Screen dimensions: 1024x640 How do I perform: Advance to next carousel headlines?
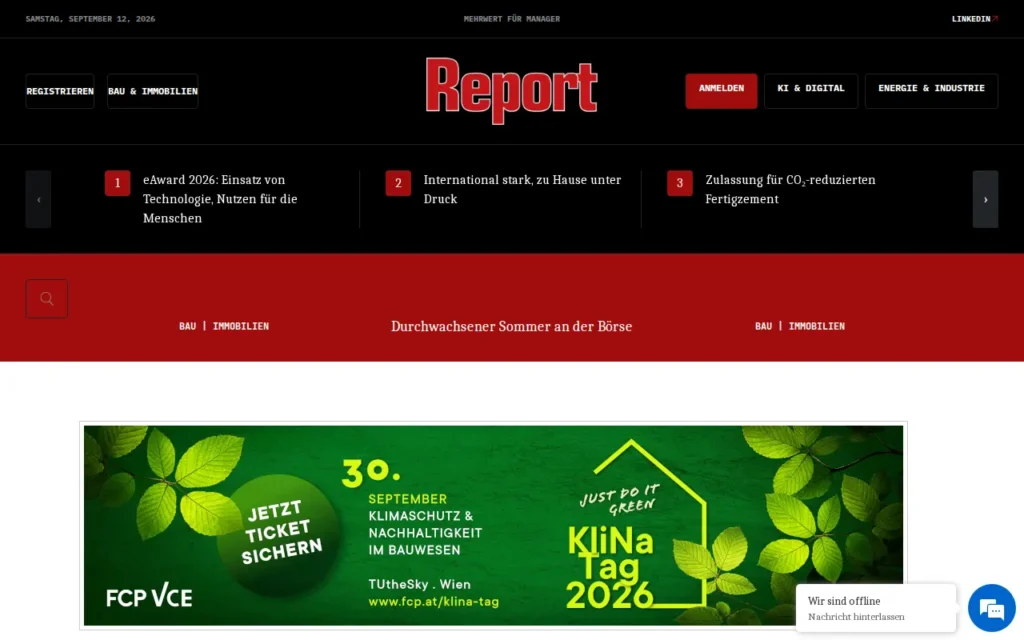(x=985, y=199)
